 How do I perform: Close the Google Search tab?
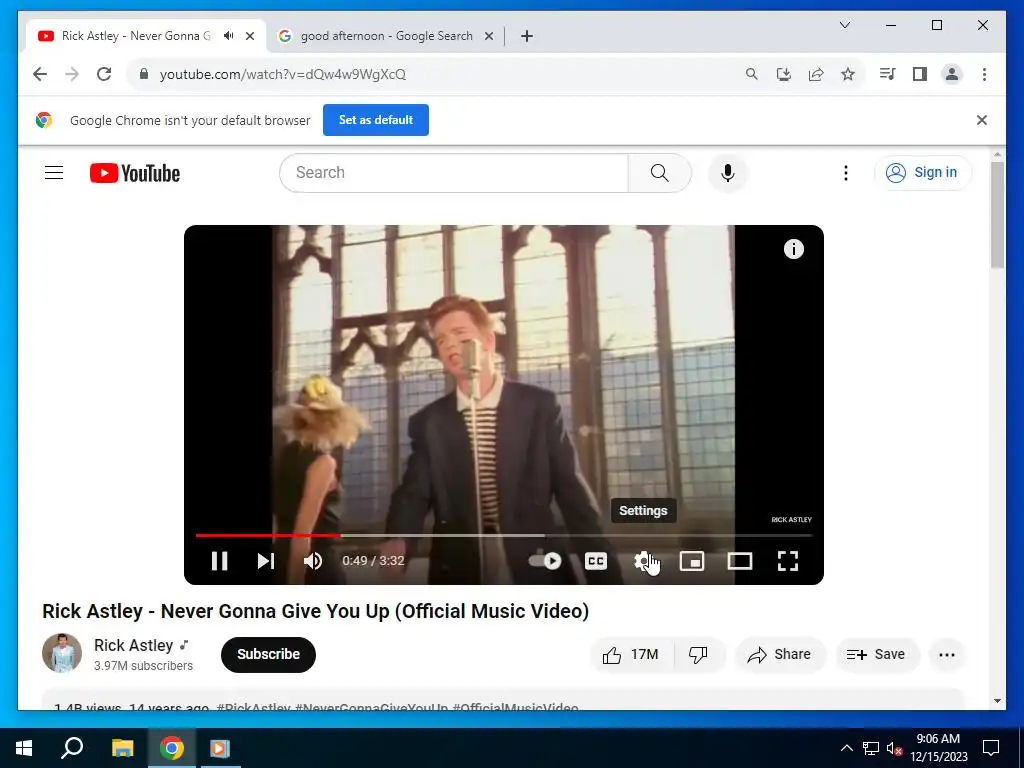[488, 36]
